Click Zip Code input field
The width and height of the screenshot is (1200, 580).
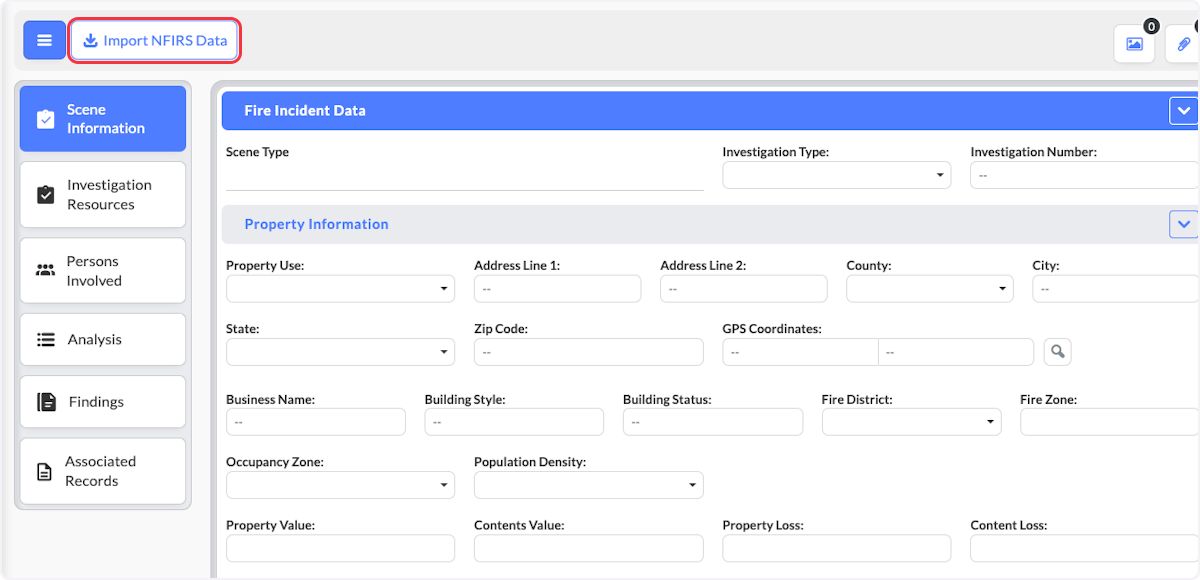click(588, 352)
